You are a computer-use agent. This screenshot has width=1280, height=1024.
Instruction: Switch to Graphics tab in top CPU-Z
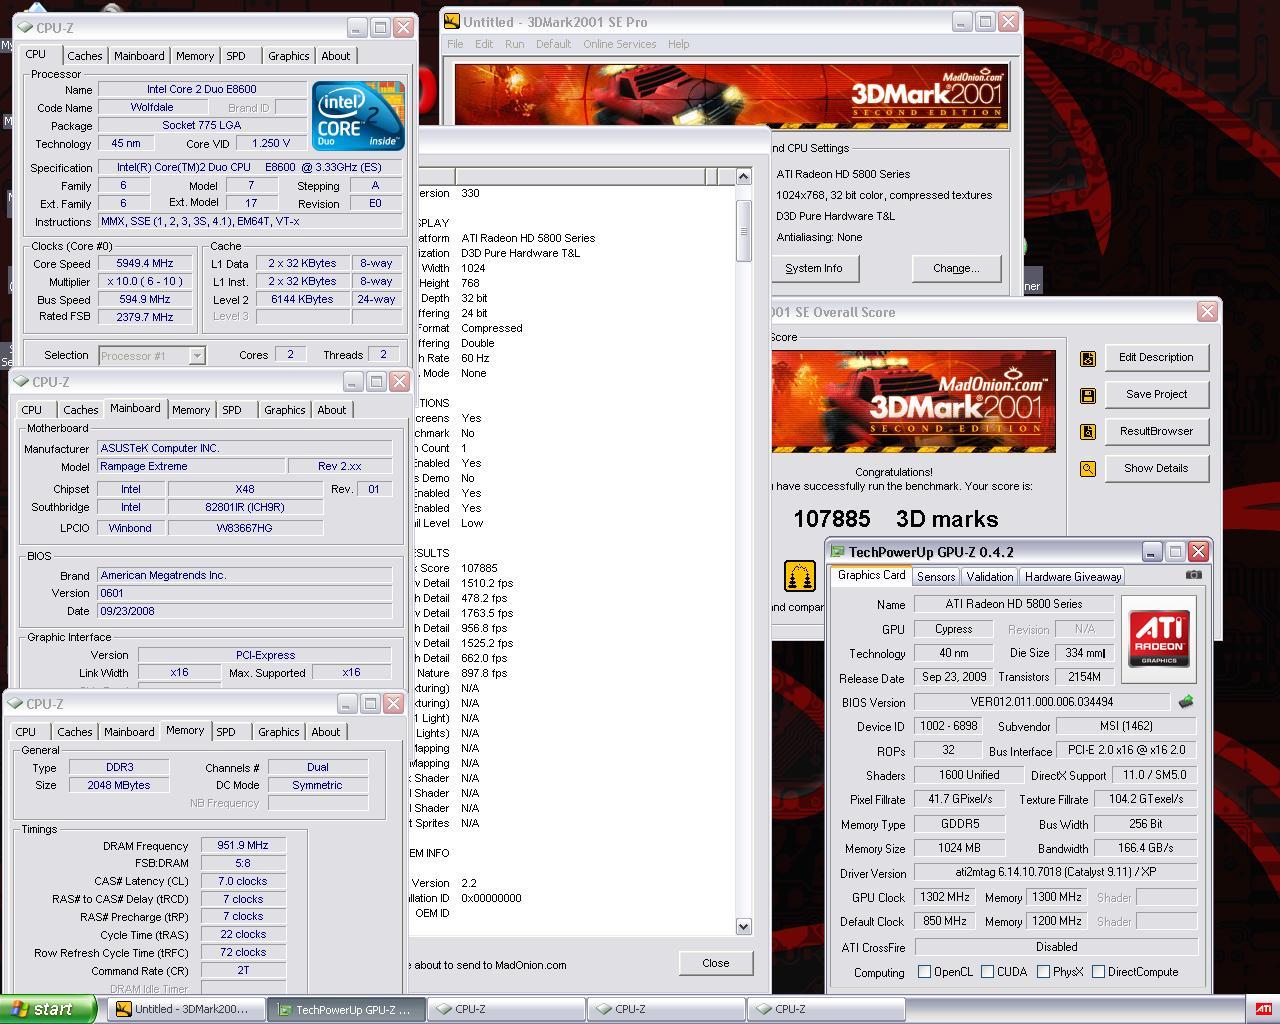[289, 56]
